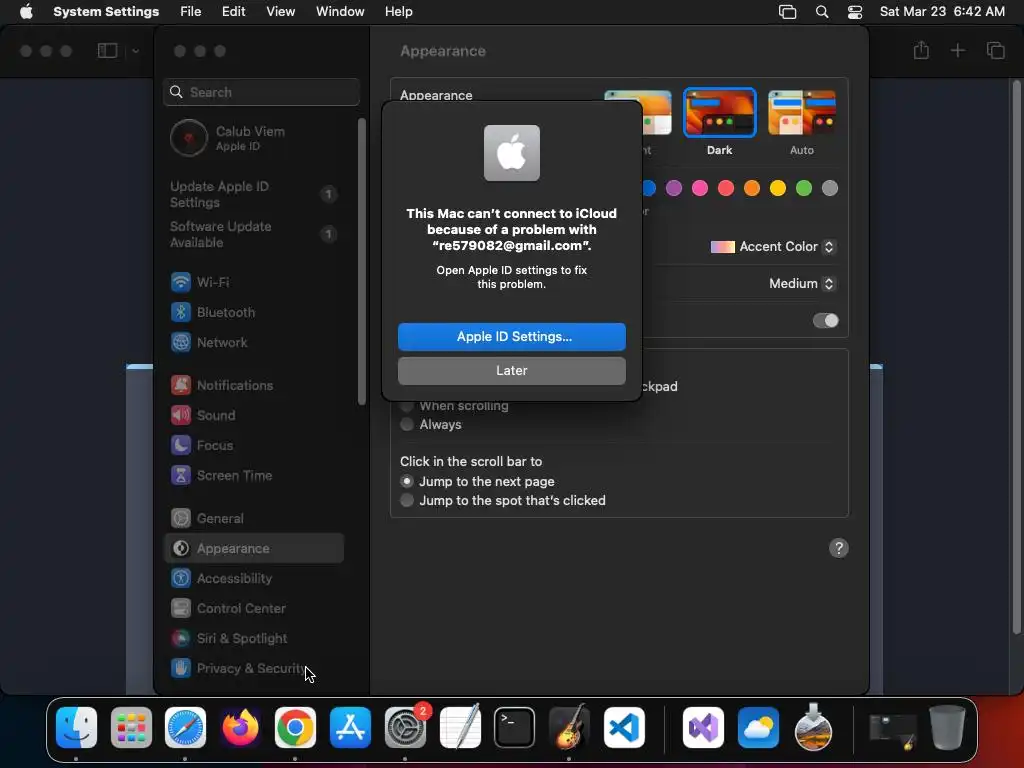
Task: Open Update Apple ID Settings notice
Action: (255, 195)
